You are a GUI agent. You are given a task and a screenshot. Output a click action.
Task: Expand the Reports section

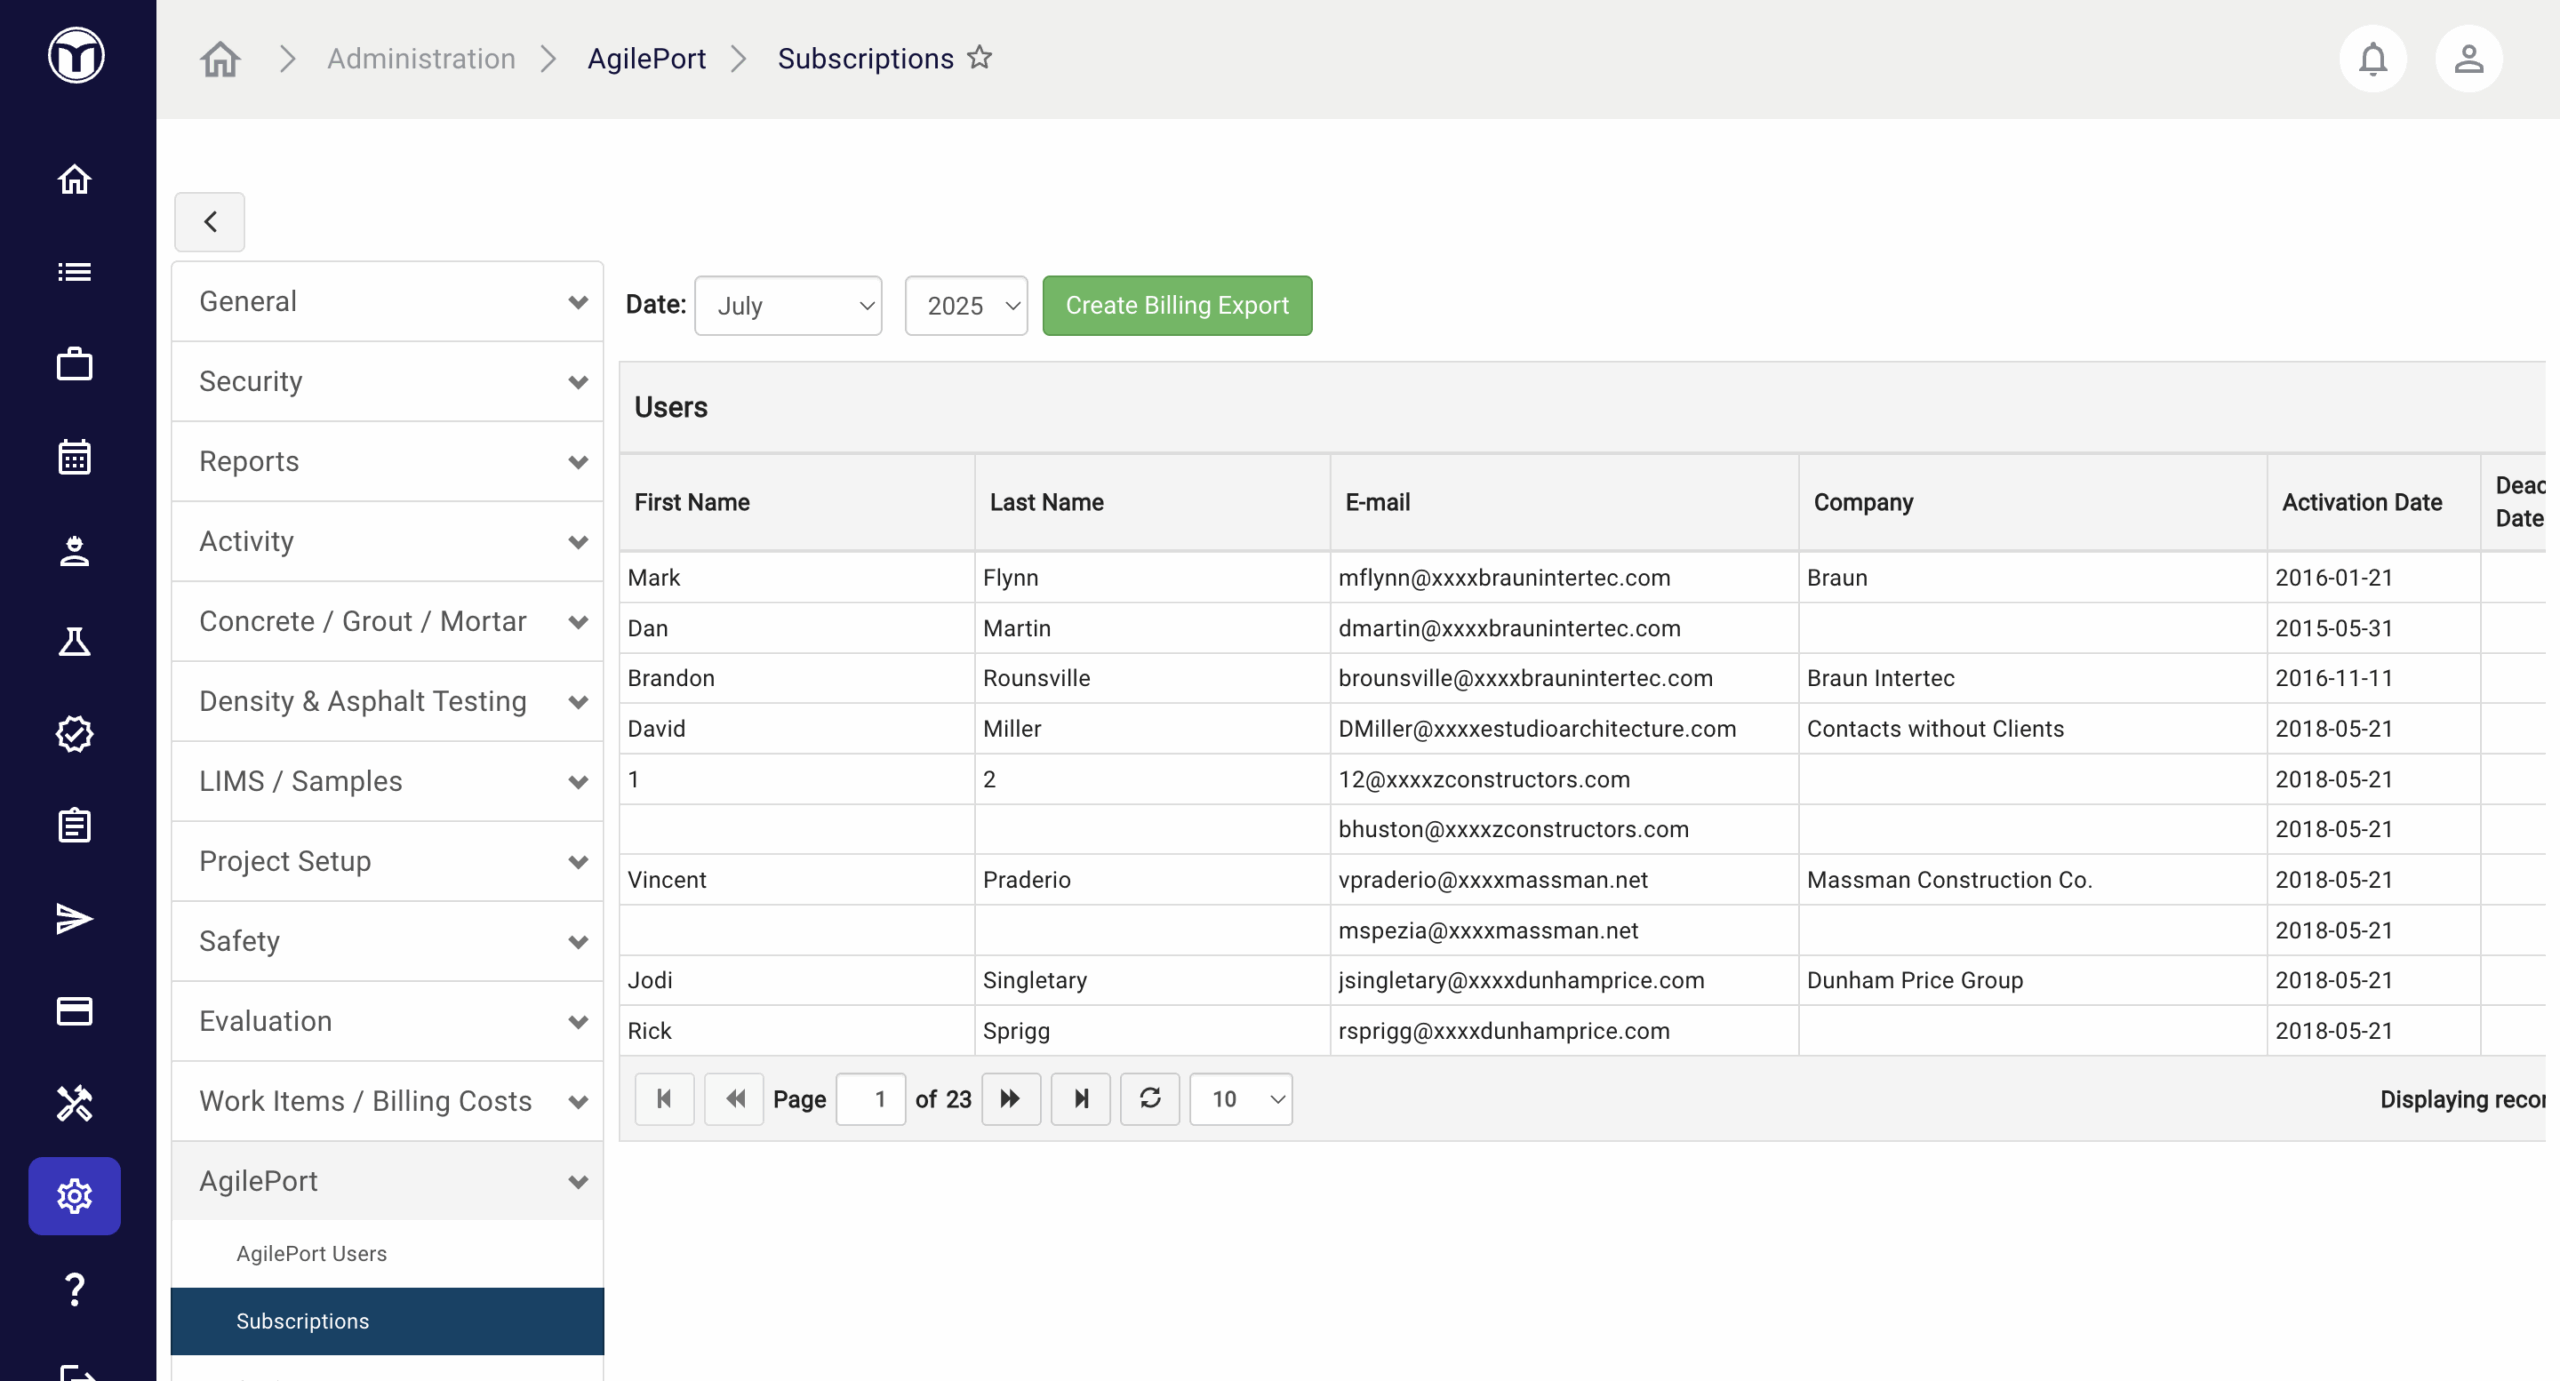coord(388,462)
